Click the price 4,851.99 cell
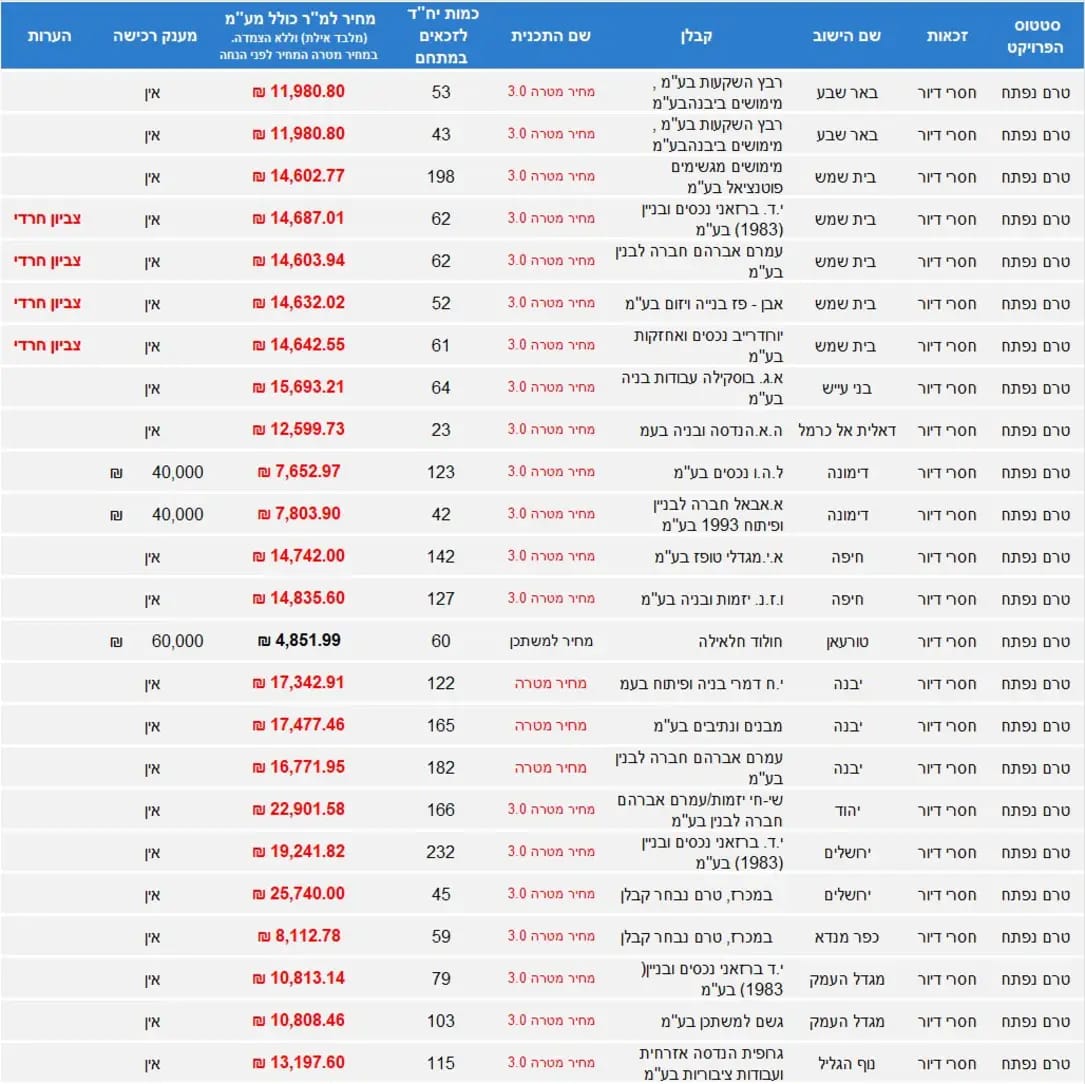The height and width of the screenshot is (1084, 1085). click(299, 641)
